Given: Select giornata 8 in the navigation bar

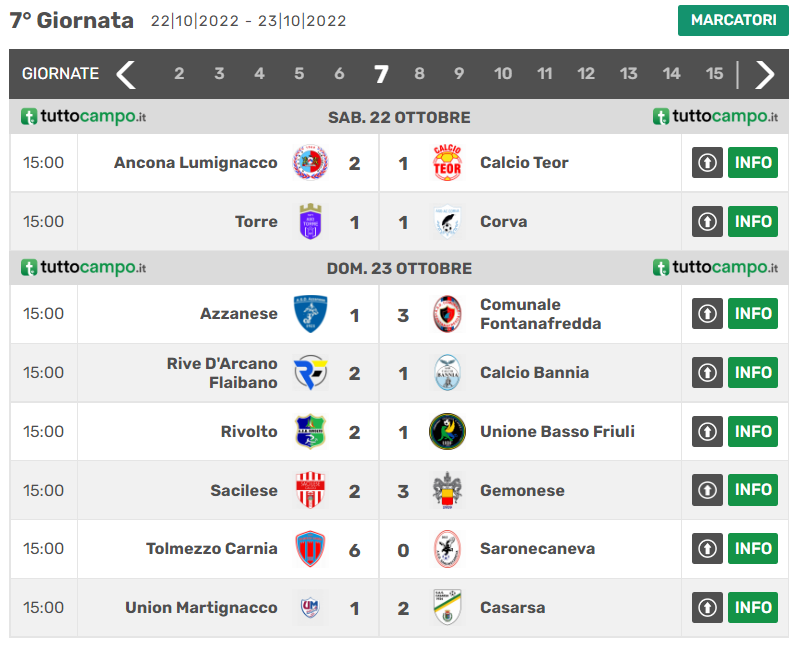Looking at the screenshot, I should 419,74.
